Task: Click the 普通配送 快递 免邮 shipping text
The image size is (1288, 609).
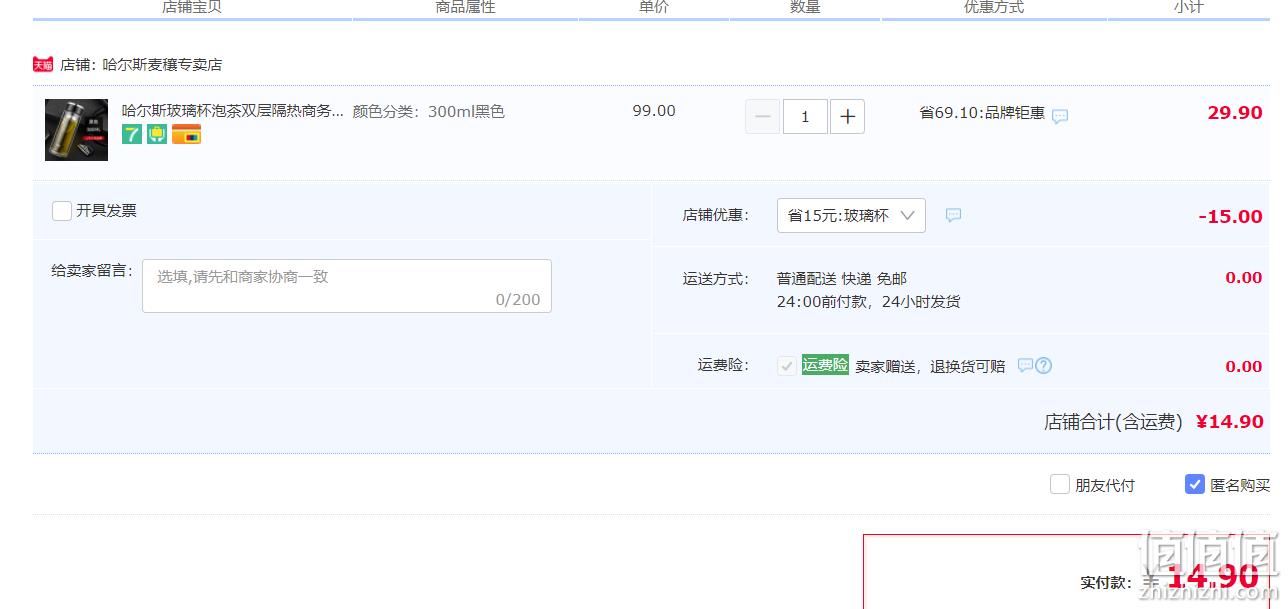Action: pyautogui.click(x=842, y=279)
